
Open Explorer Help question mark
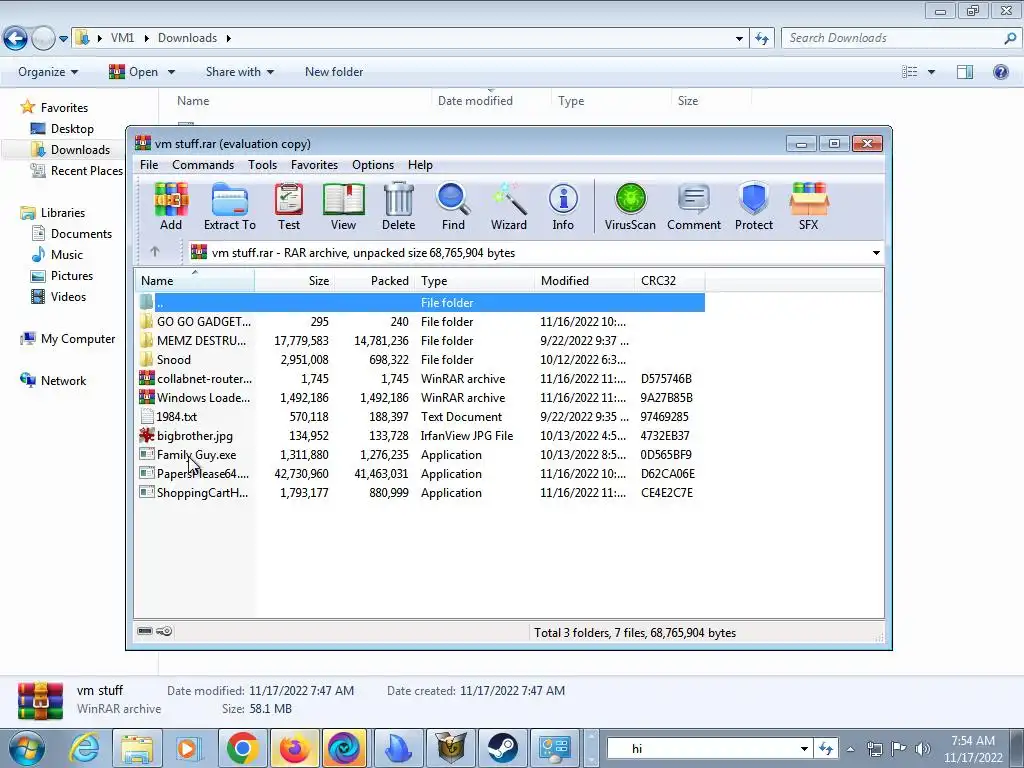(x=1000, y=72)
